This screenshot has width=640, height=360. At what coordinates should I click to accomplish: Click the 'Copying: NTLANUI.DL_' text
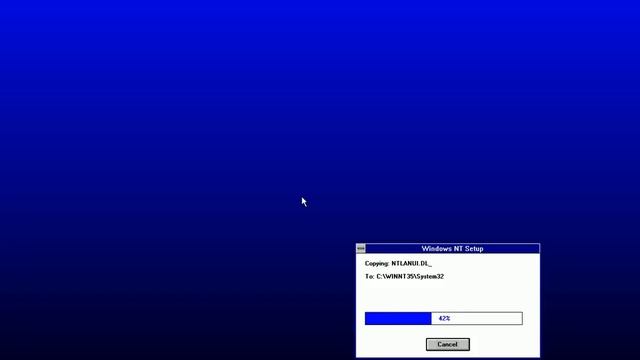click(398, 264)
